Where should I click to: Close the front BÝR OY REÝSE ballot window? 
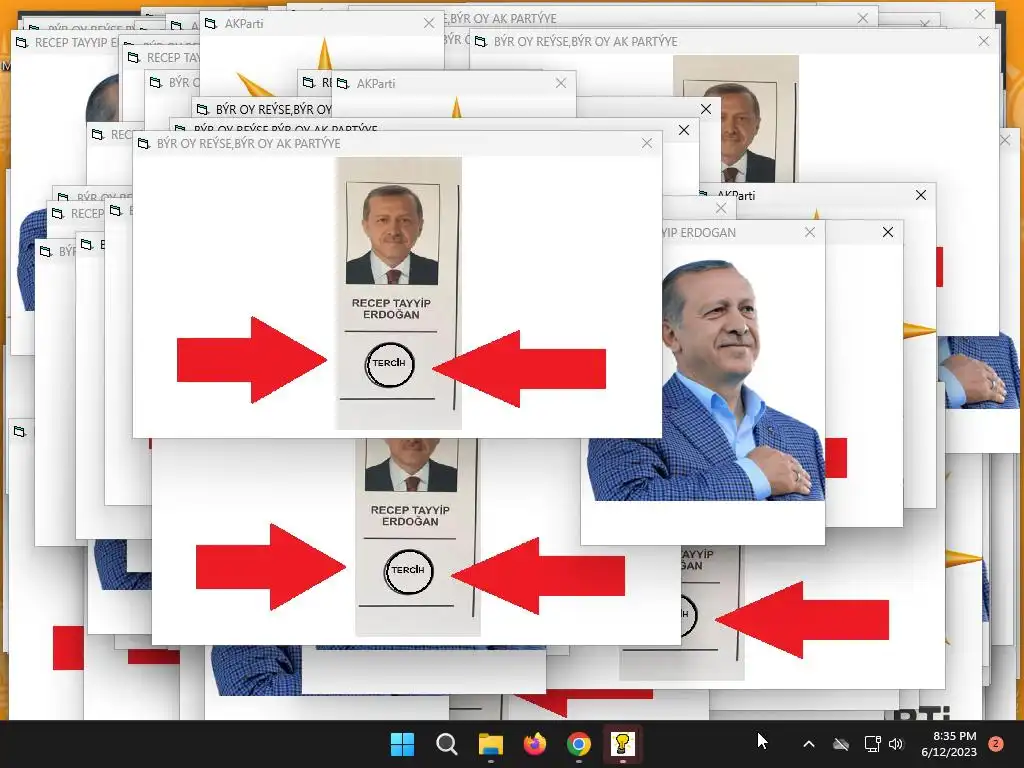click(x=647, y=143)
